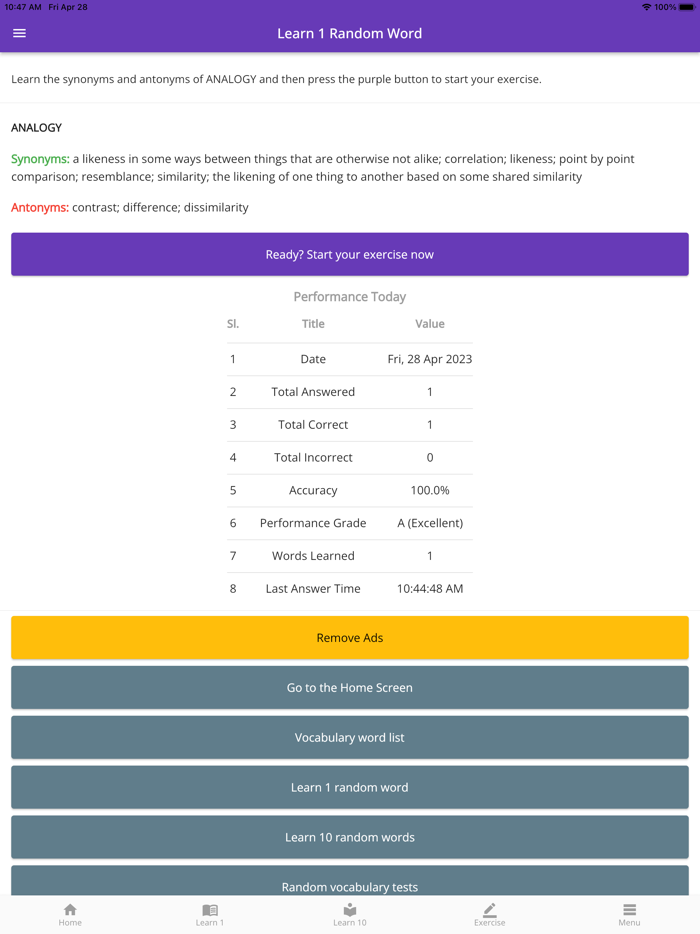Tap the Menu icon in the bottom bar
700x934 pixels.
coord(629,913)
